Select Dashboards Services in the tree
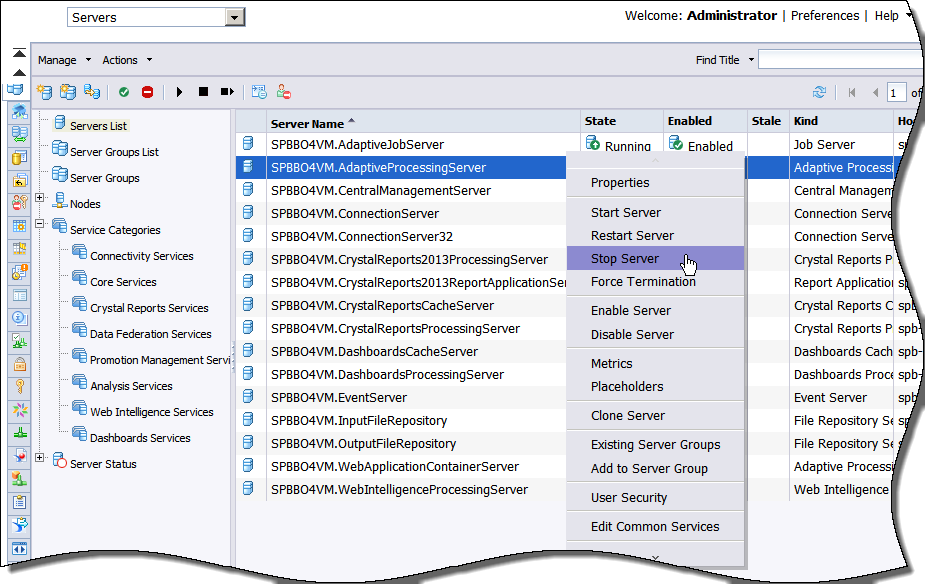Screen dimensions: 925x584 (x=140, y=438)
